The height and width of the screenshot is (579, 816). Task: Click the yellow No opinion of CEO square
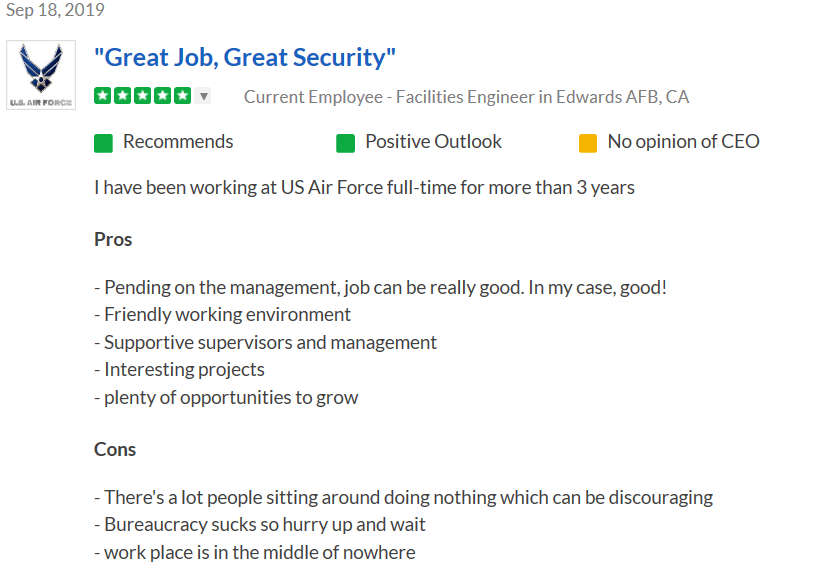tap(588, 143)
